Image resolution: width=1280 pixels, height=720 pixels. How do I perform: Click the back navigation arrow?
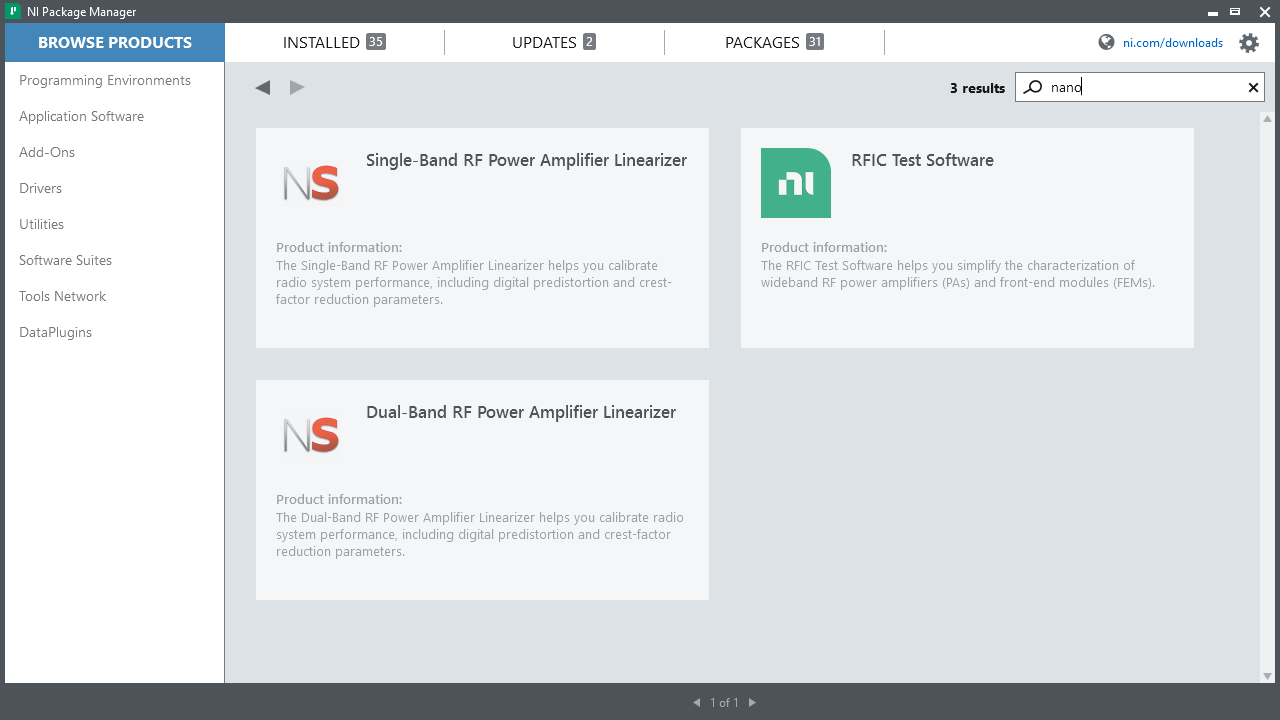[x=263, y=88]
